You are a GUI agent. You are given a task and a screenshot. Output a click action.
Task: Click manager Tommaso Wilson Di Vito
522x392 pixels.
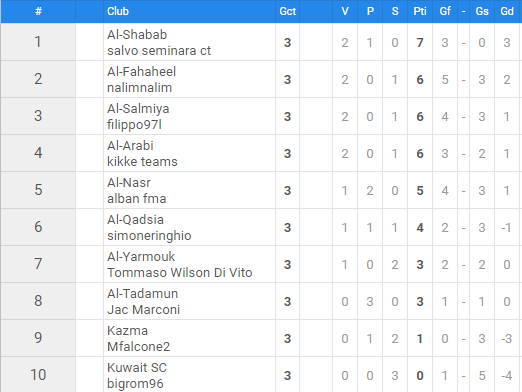(x=180, y=273)
